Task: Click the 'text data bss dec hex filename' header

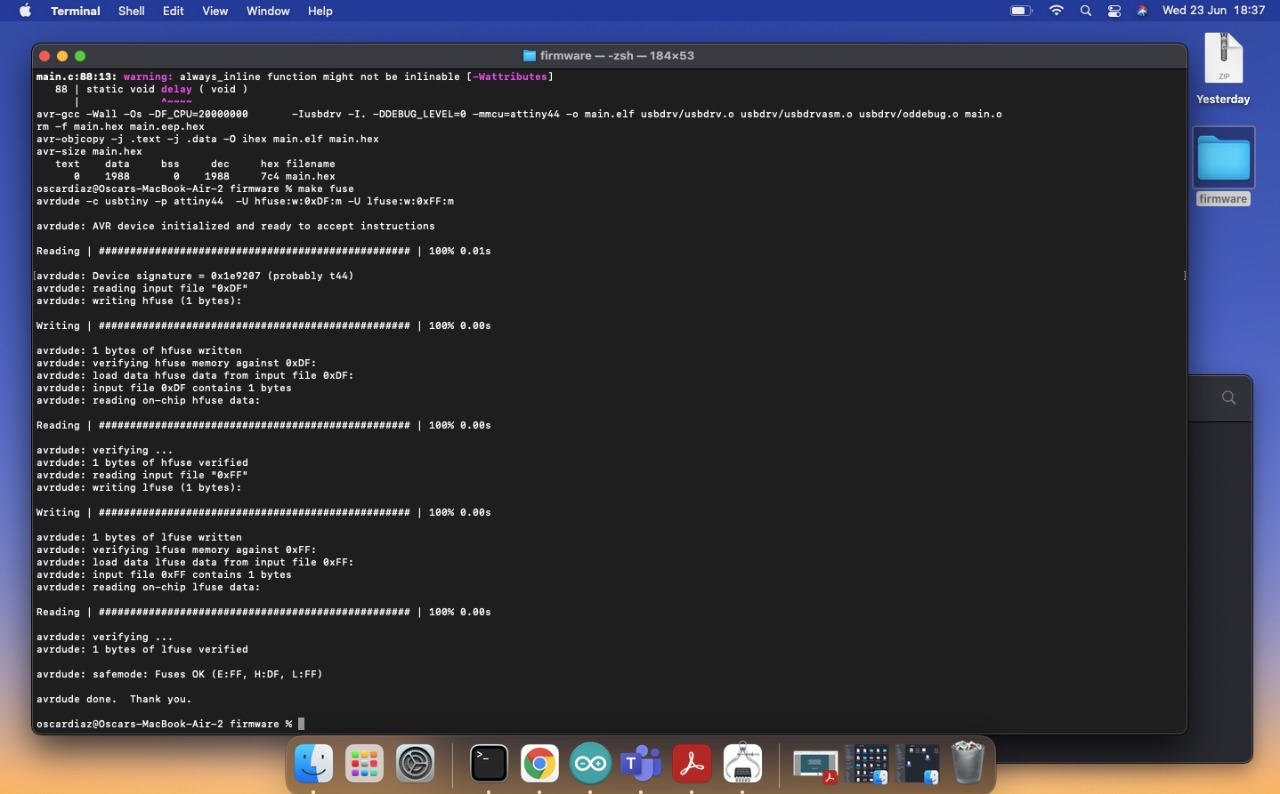Action: (195, 164)
